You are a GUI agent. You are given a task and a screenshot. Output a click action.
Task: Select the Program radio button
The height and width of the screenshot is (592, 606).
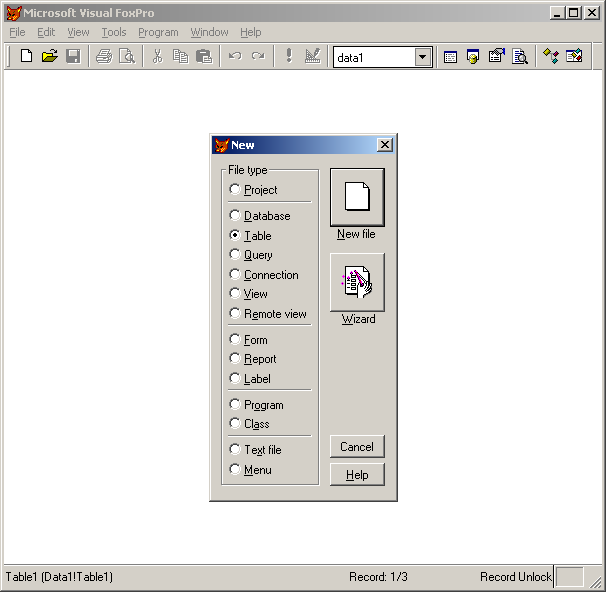(x=235, y=404)
